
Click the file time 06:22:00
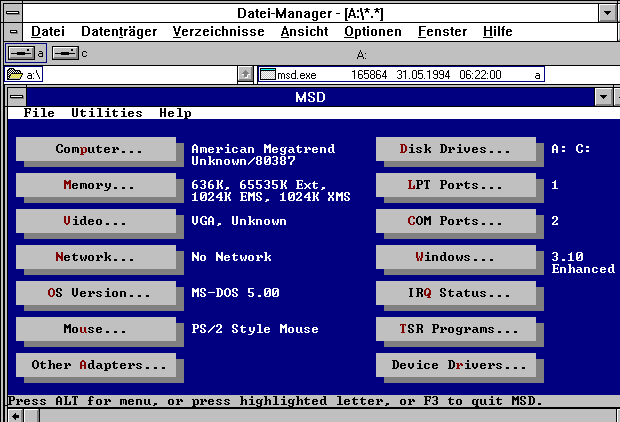(x=480, y=75)
